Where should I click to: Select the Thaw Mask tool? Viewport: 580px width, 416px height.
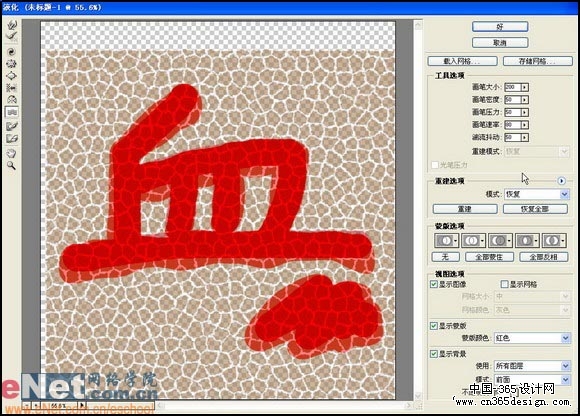point(12,139)
